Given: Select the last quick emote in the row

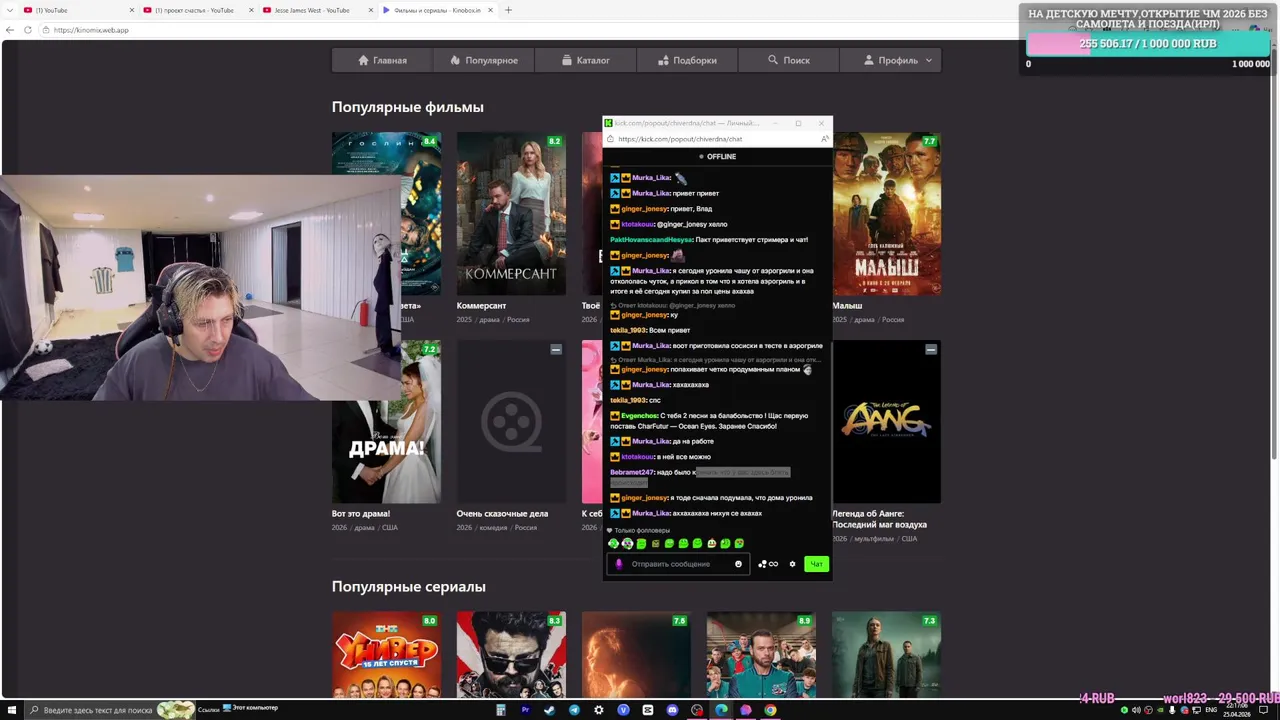Looking at the screenshot, I should [x=739, y=544].
